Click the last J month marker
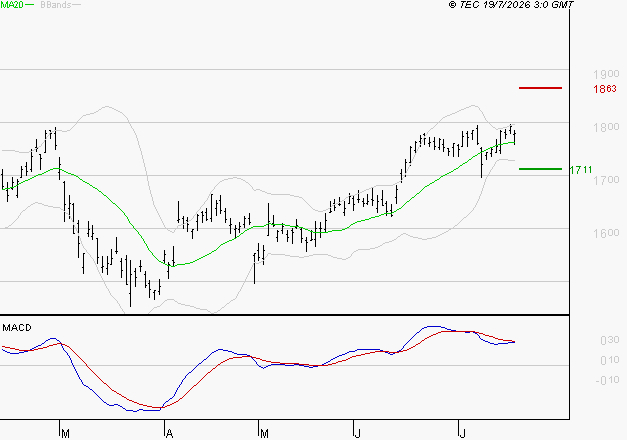 pyautogui.click(x=462, y=434)
